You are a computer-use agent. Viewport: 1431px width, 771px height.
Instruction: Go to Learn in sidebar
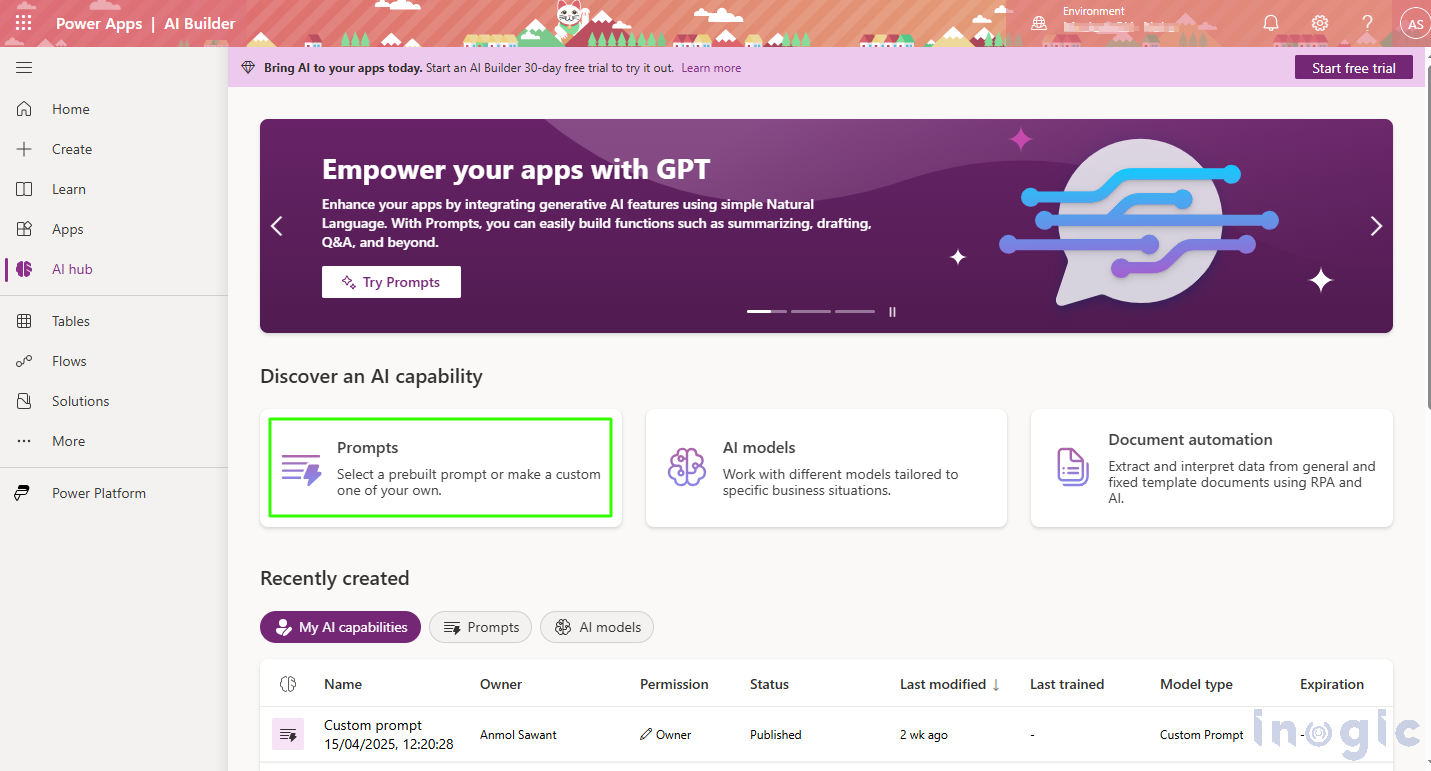pos(113,189)
